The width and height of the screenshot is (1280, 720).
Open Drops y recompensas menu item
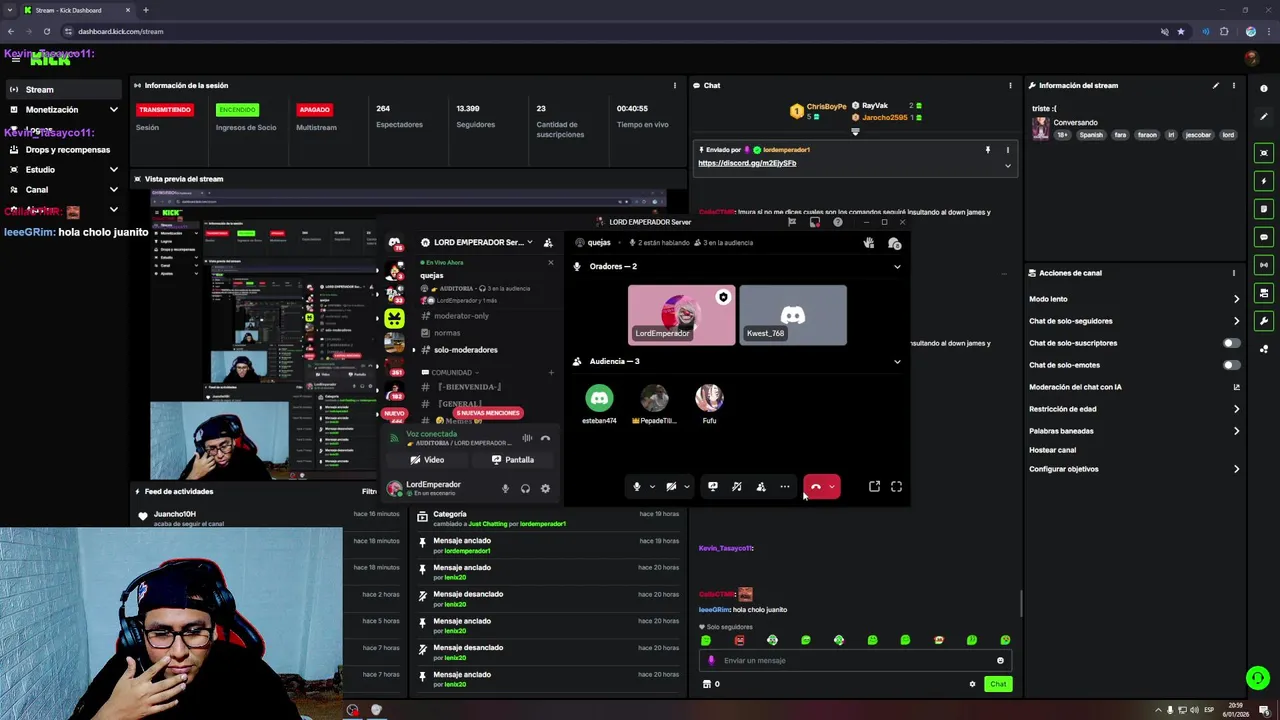(64, 150)
